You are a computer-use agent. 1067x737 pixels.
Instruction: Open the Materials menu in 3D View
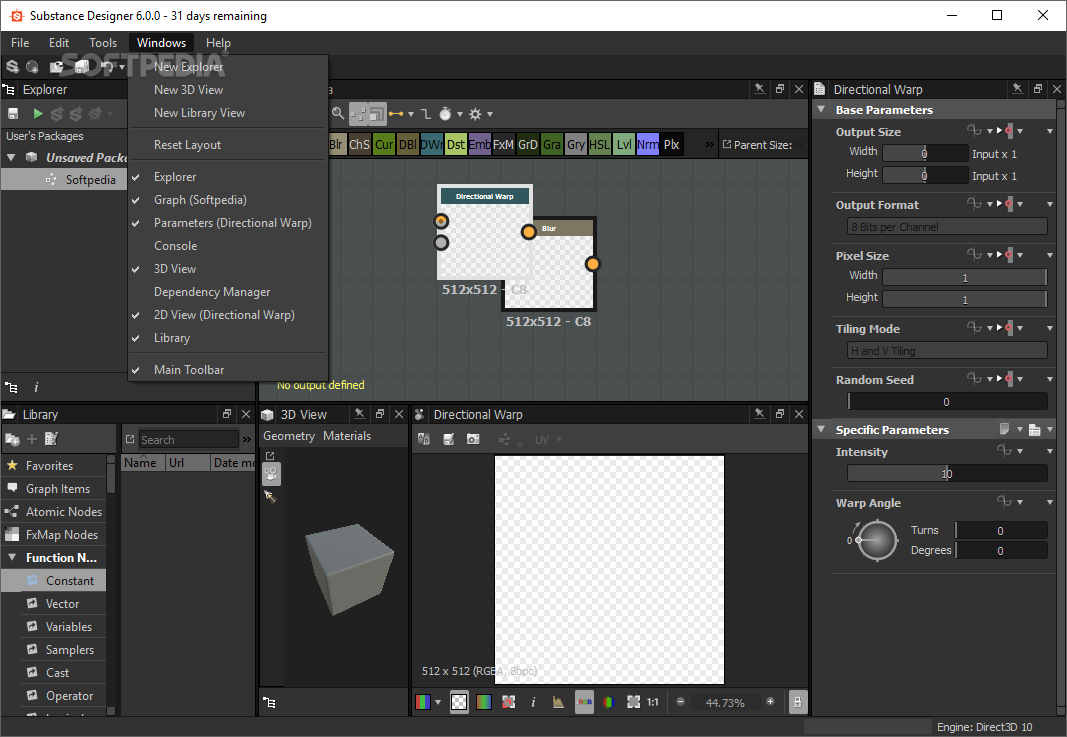(x=347, y=436)
